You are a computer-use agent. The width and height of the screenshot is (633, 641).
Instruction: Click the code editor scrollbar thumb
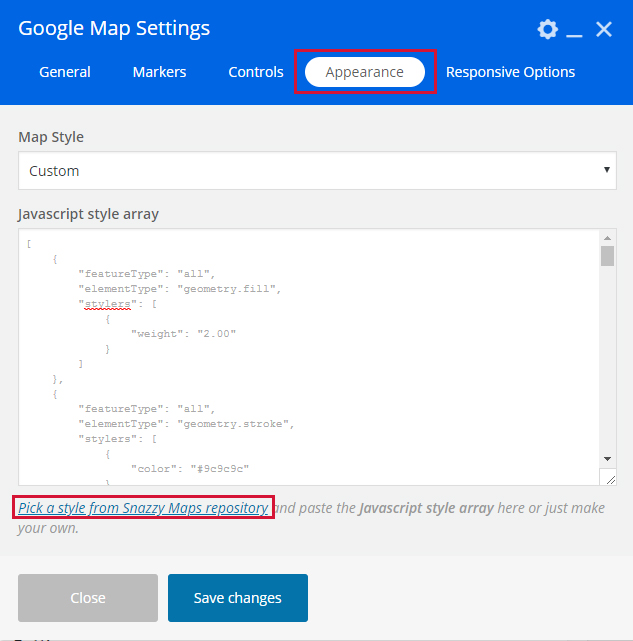click(x=607, y=257)
